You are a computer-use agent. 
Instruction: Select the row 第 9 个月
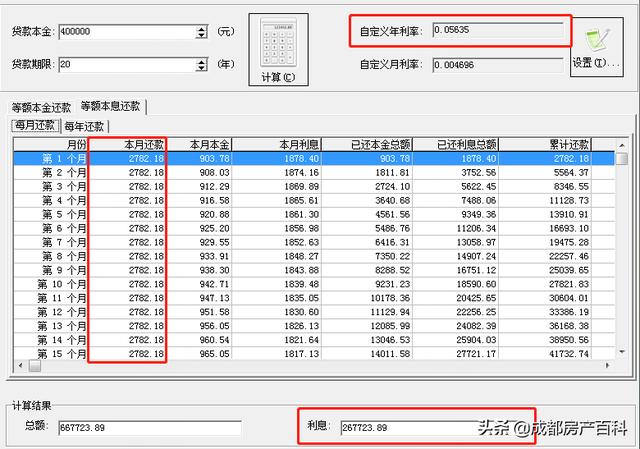coord(314,270)
